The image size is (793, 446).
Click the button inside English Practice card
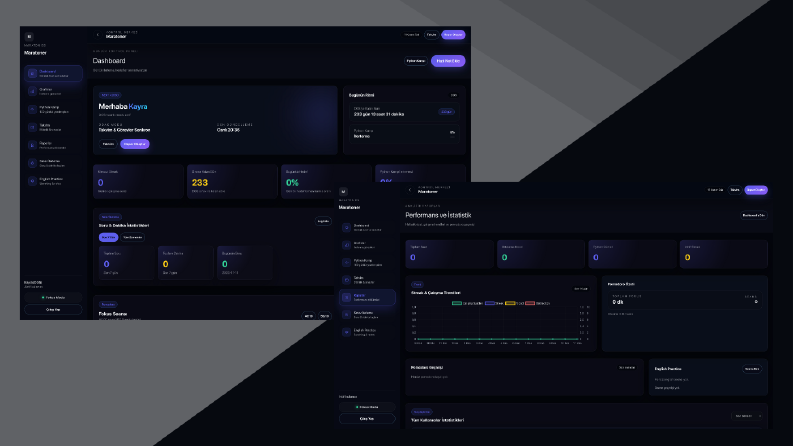coord(752,369)
